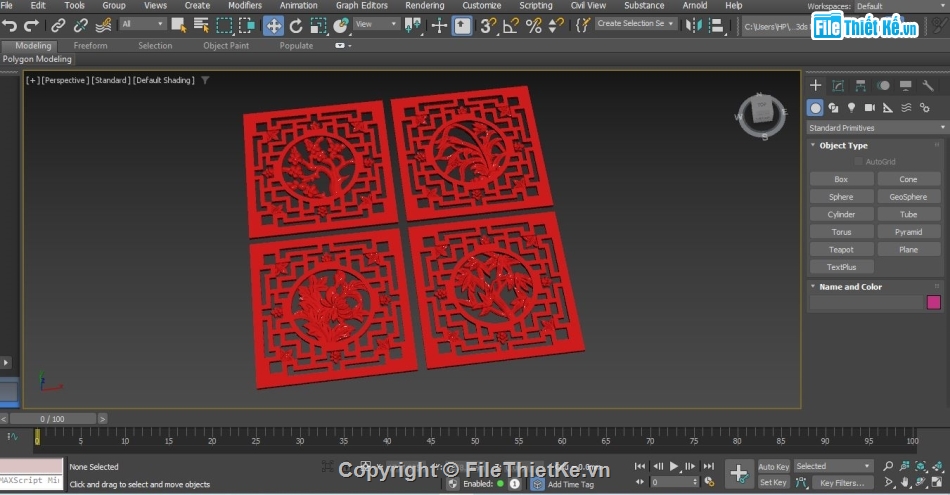
Task: Open the View reference coordinate dropdown
Action: tap(376, 24)
